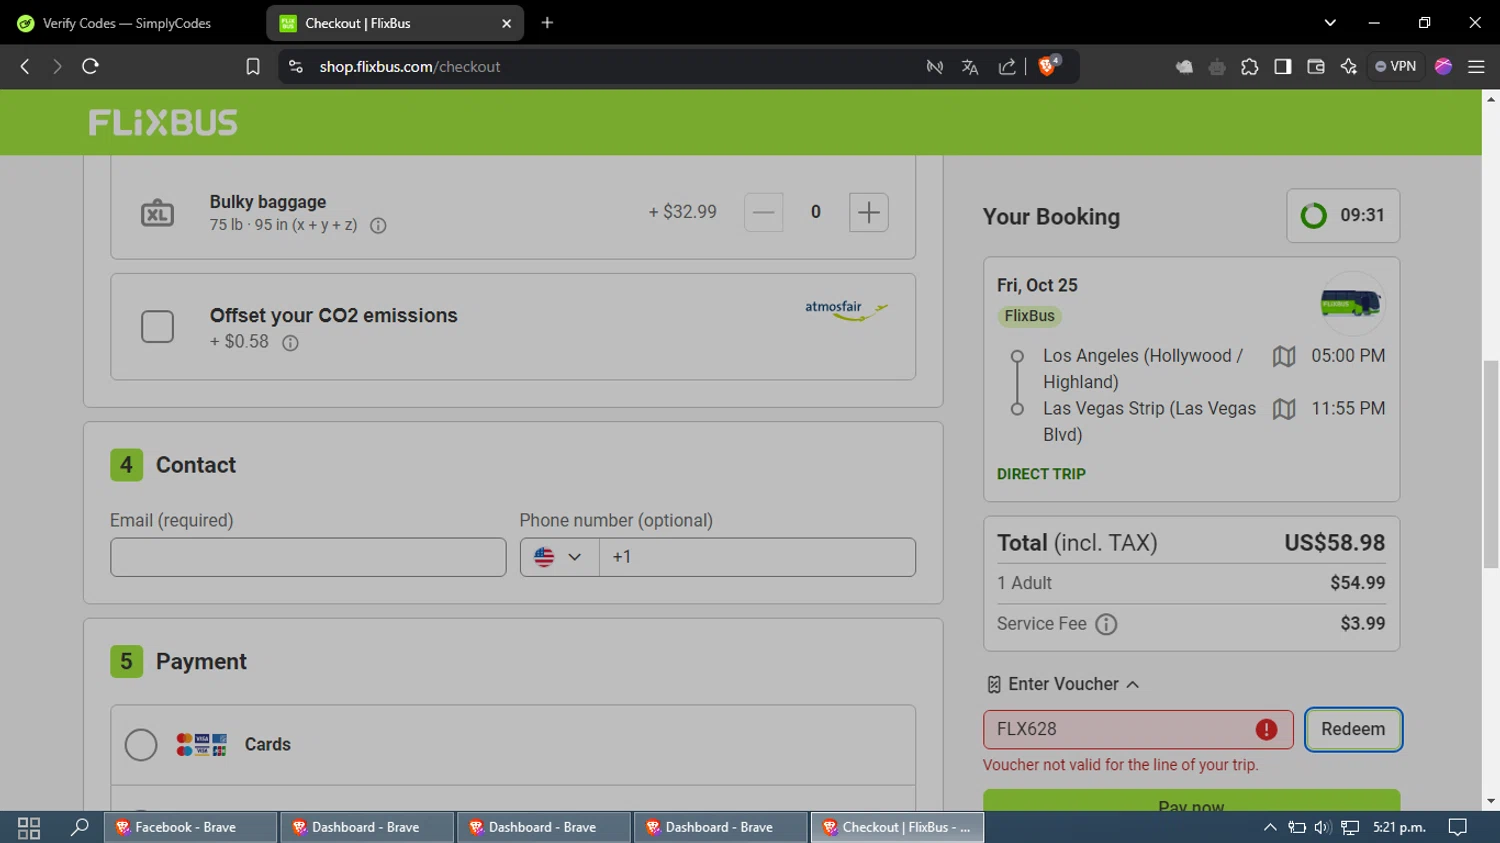
Task: Click the info icon next to Bulky baggage
Action: coord(378,226)
